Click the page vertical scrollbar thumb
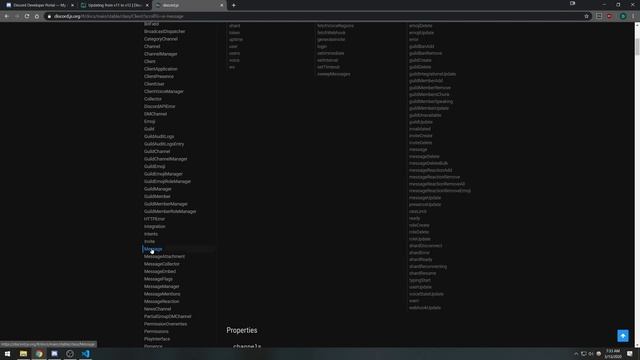 (x=637, y=47)
